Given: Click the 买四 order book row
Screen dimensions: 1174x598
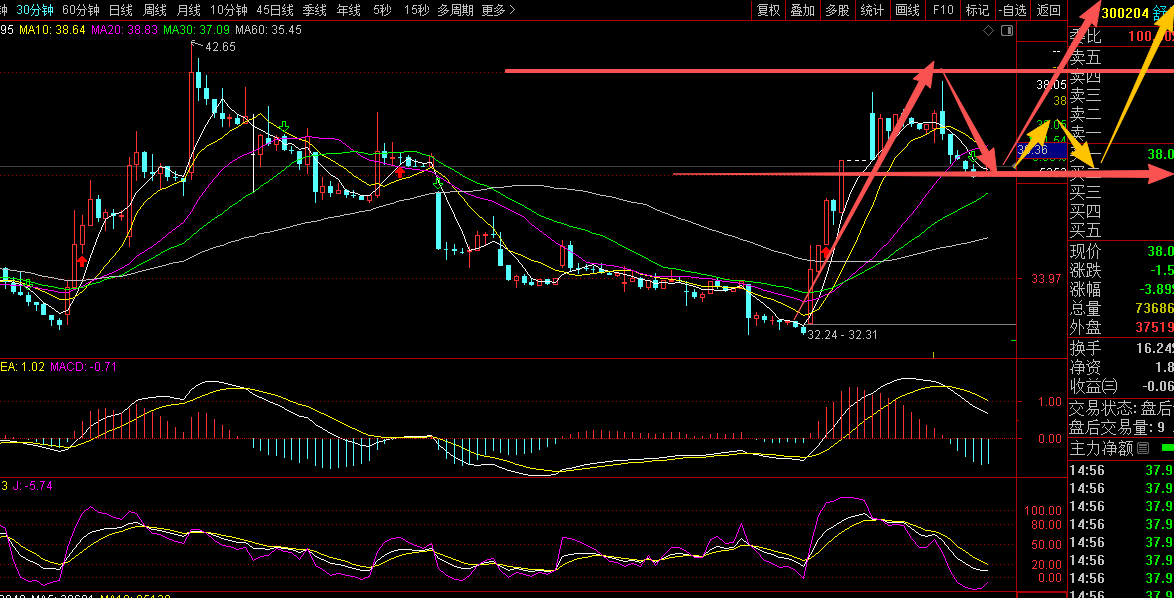Looking at the screenshot, I should point(1121,211).
